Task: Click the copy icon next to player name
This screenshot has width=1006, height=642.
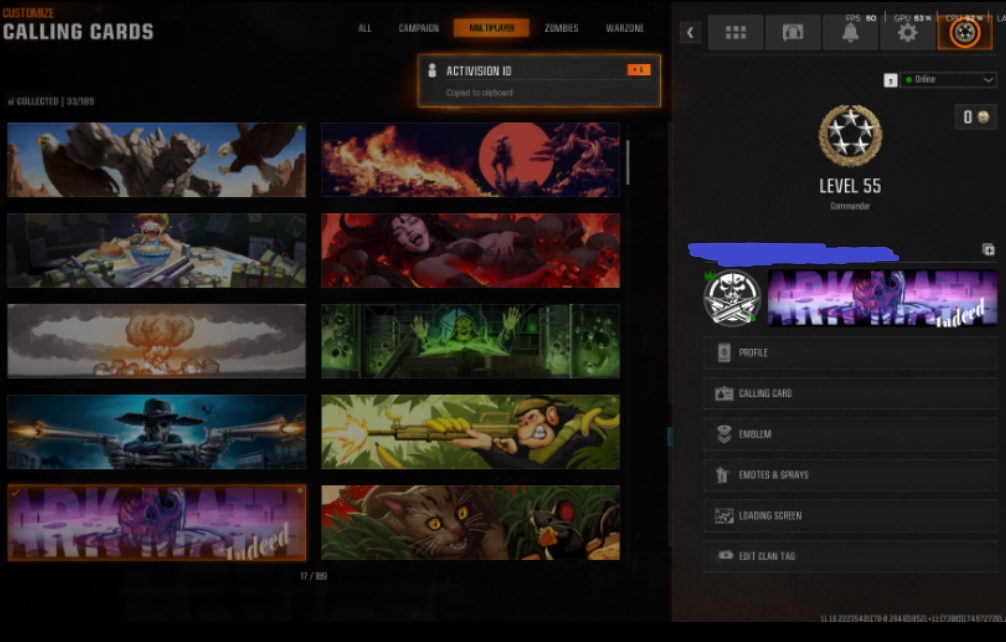Action: coord(988,249)
